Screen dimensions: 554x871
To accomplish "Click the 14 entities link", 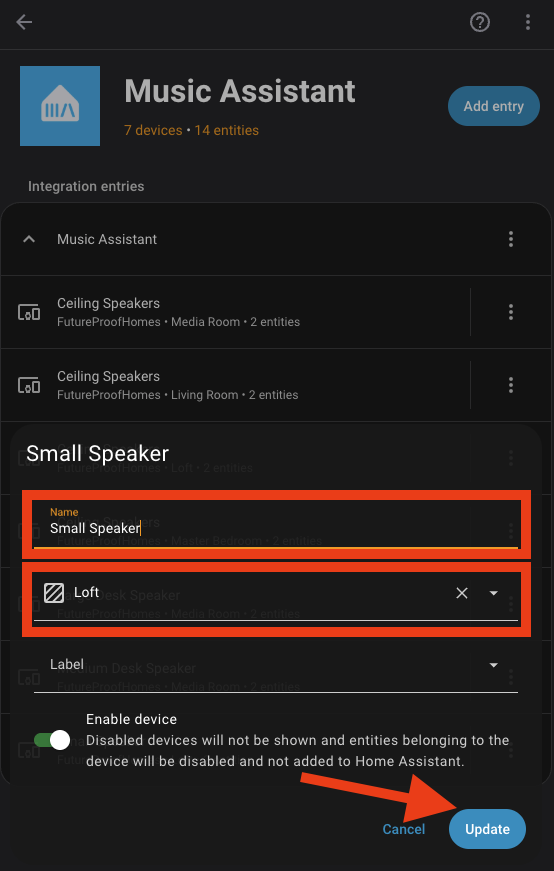I will click(x=227, y=131).
